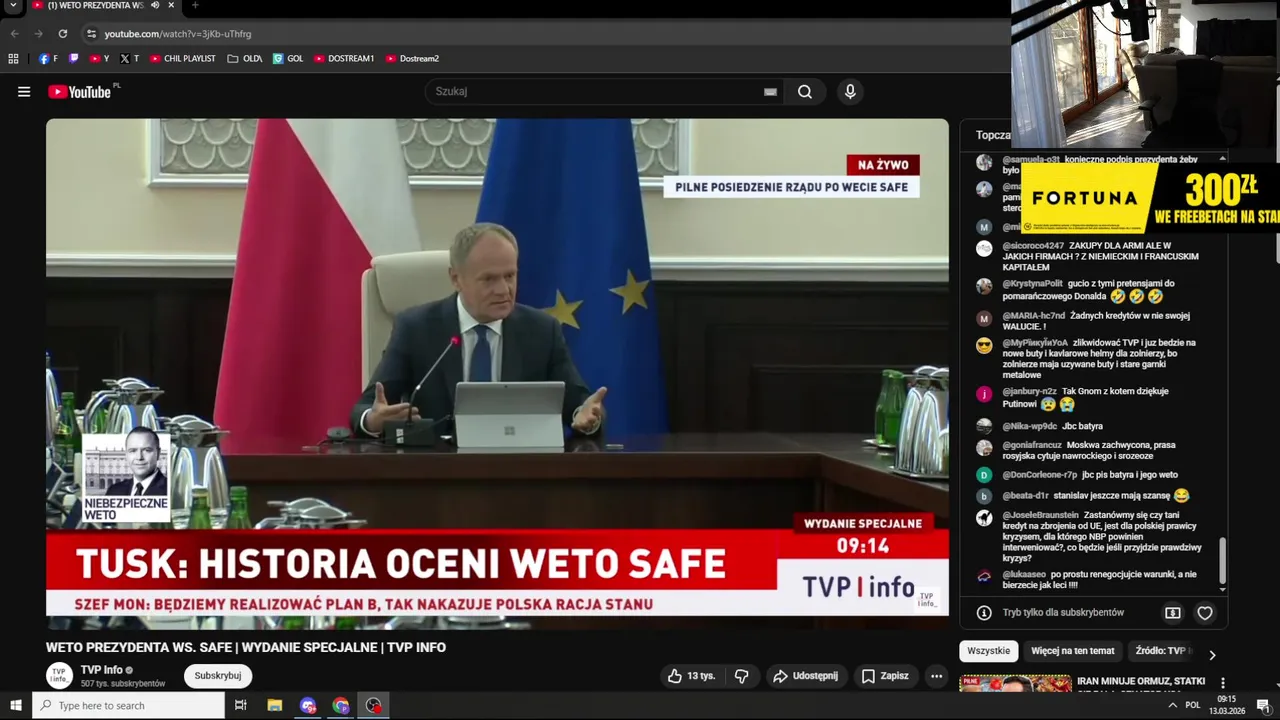Open more actions three-dot menu under video

click(x=936, y=676)
